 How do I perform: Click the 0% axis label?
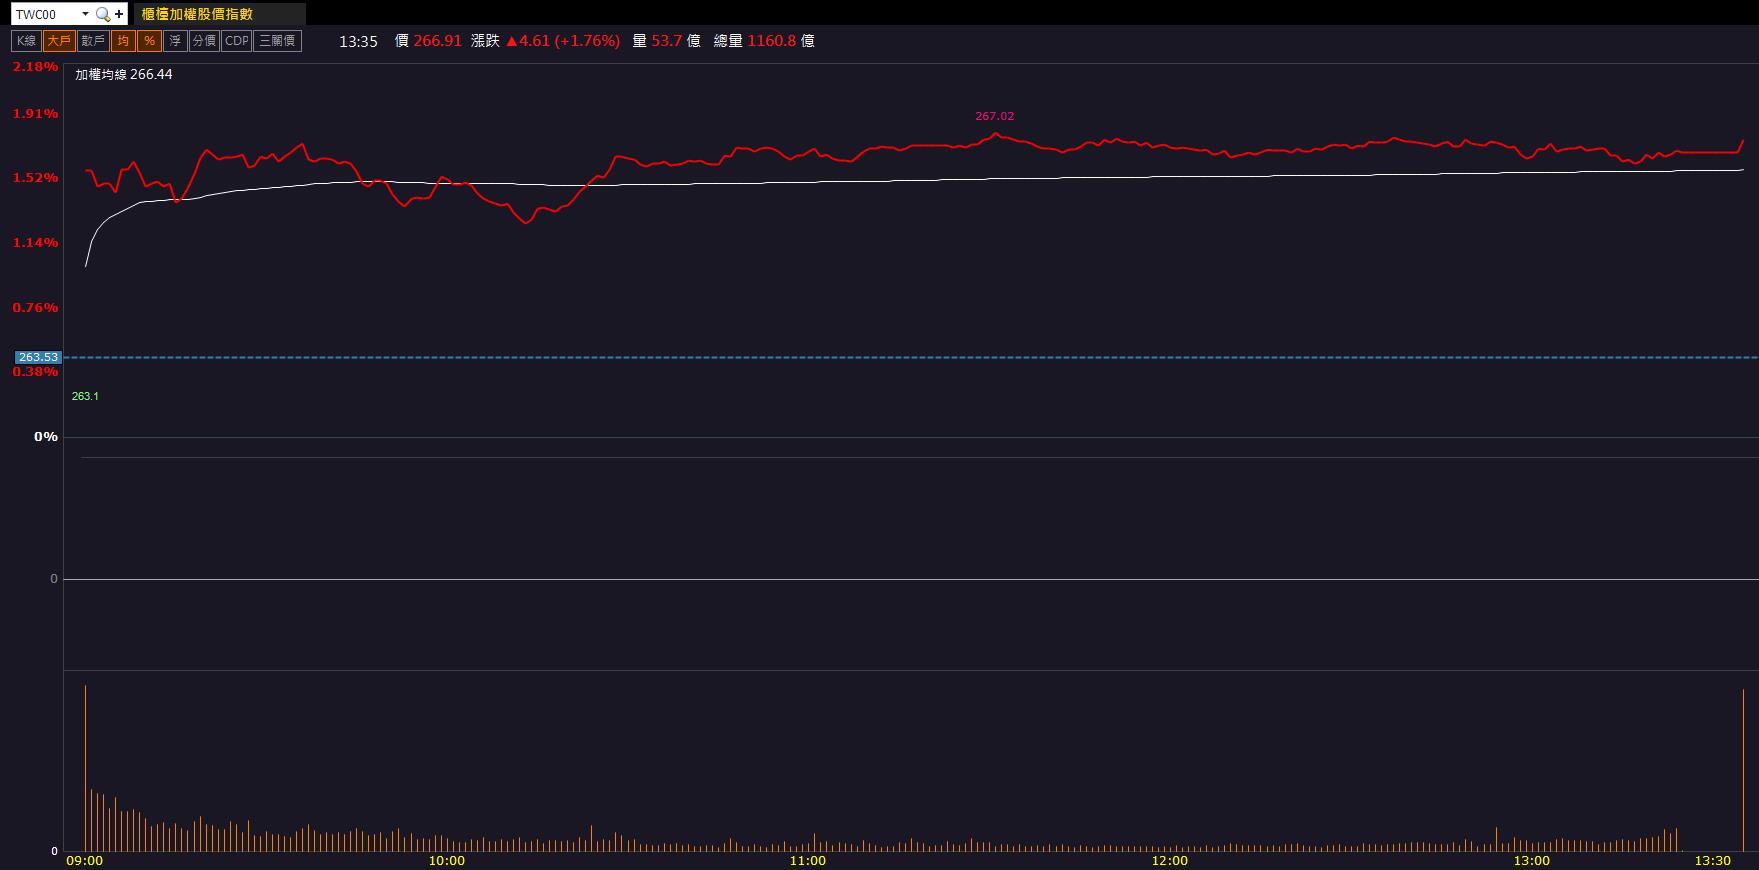click(x=46, y=437)
